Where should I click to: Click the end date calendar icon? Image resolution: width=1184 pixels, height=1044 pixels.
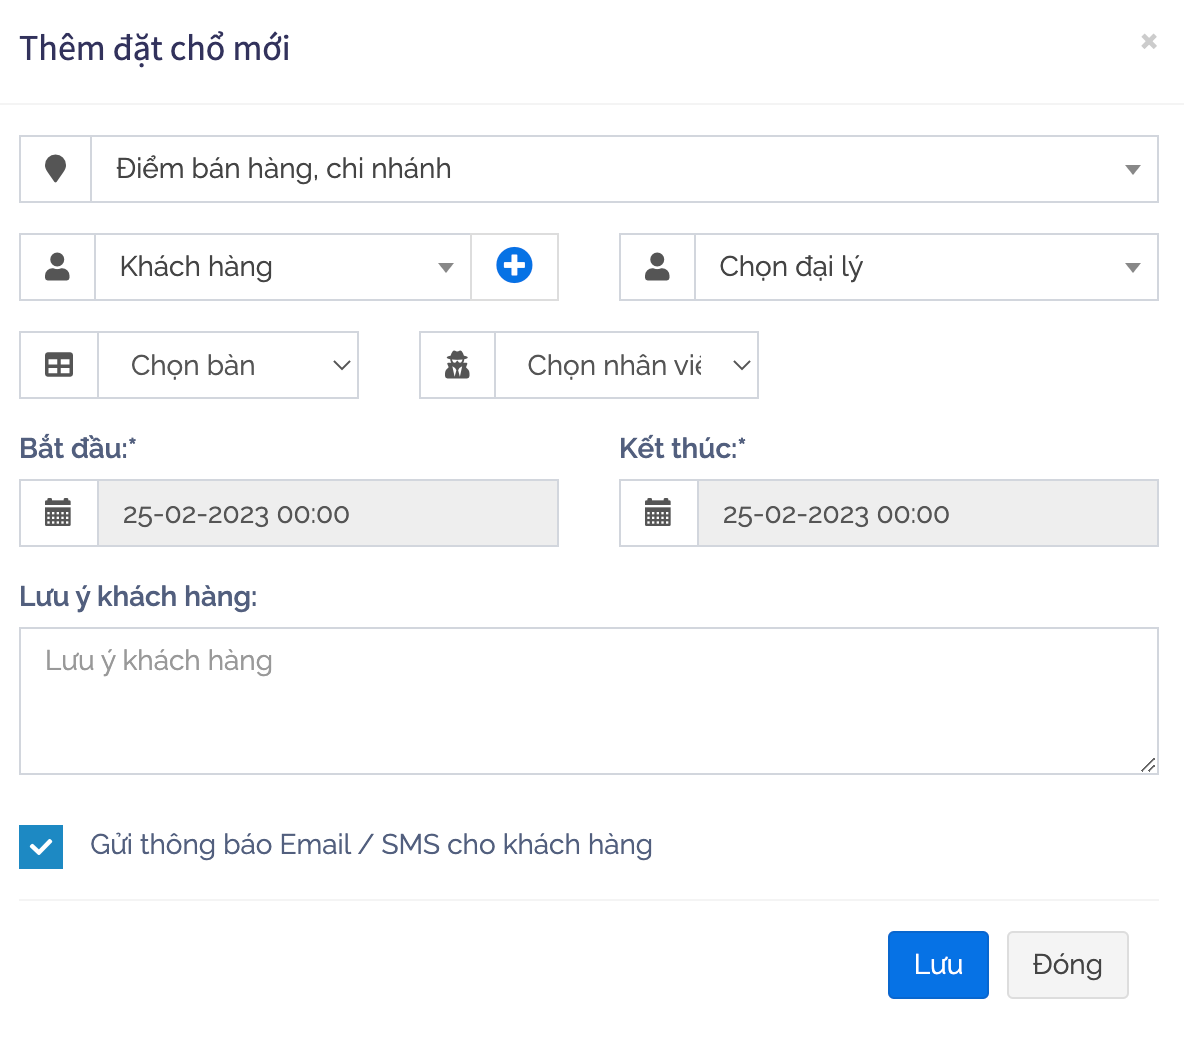(658, 513)
